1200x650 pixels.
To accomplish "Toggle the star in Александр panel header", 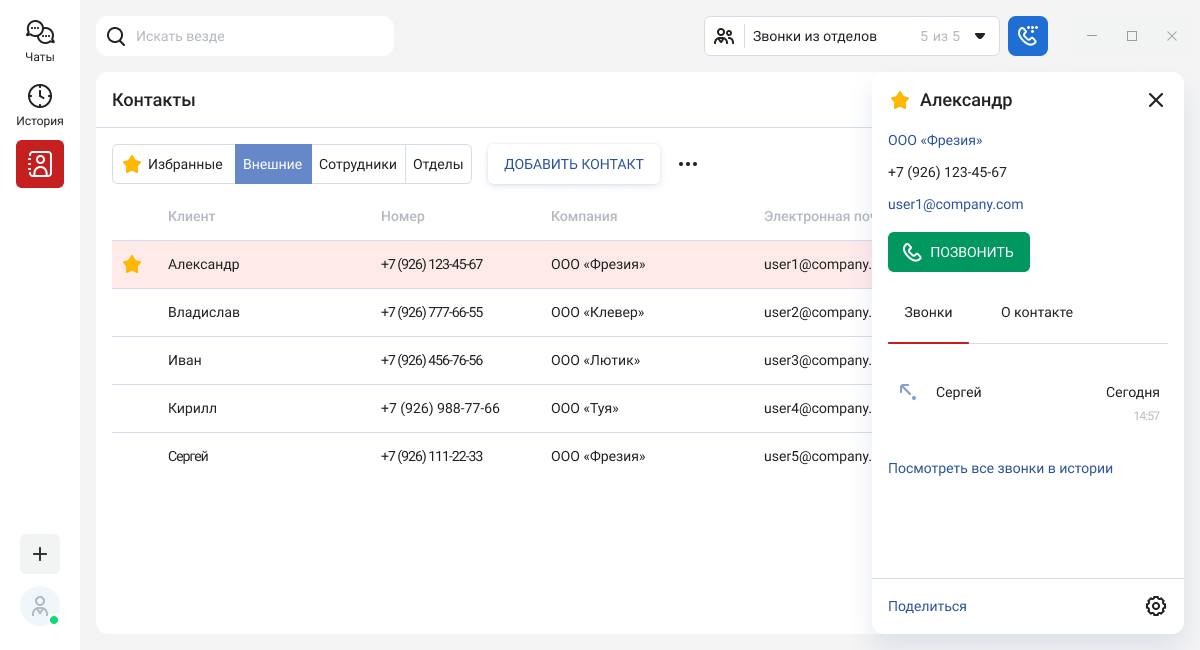I will (900, 100).
